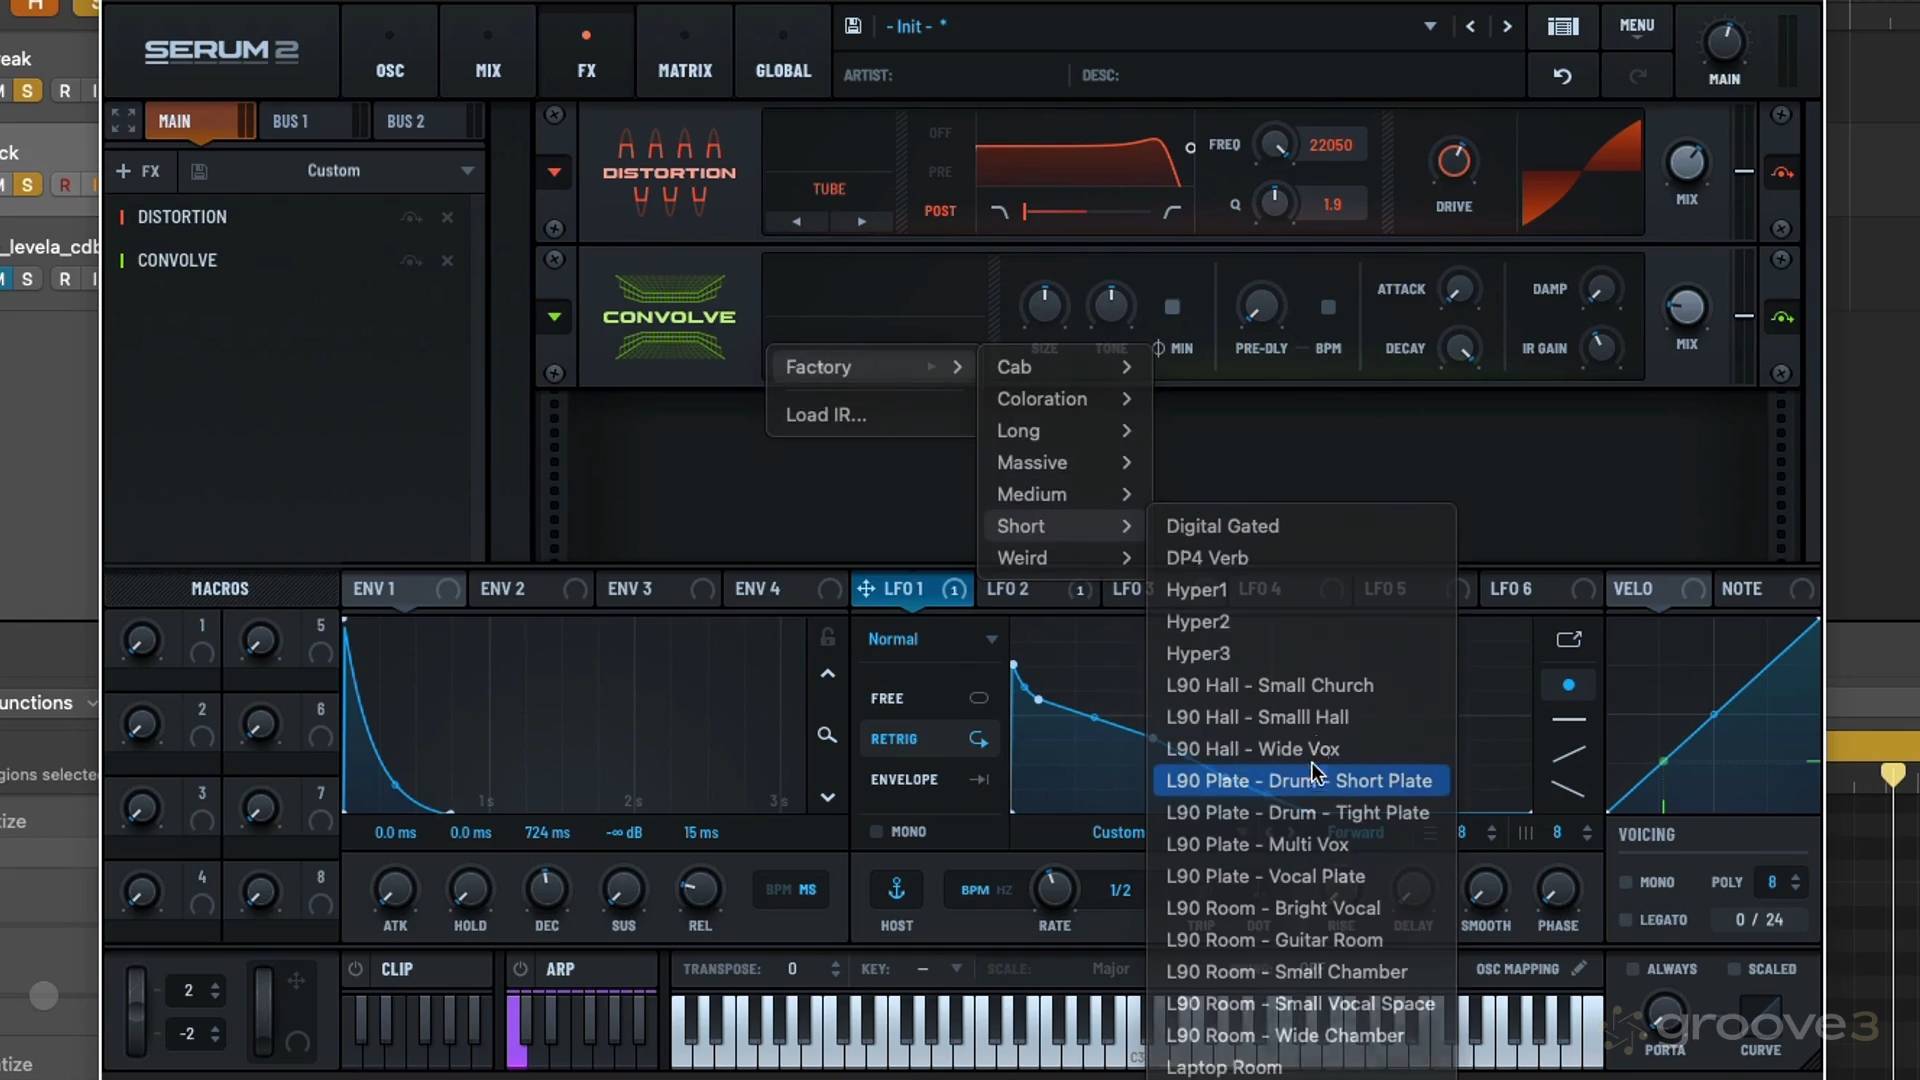Toggle LFO ENVELOPE mode
The height and width of the screenshot is (1080, 1920).
click(929, 780)
